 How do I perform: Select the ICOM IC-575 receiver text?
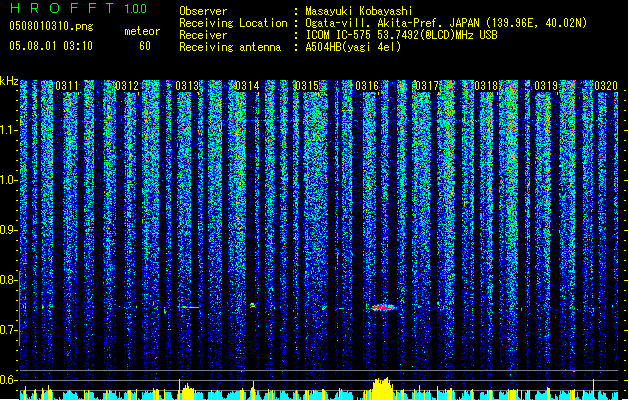point(402,35)
